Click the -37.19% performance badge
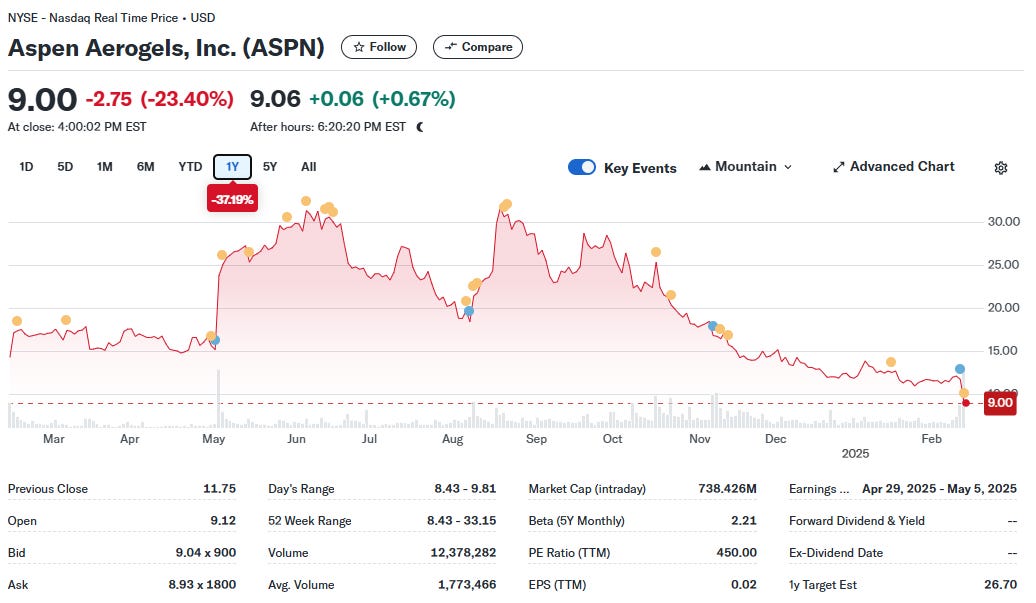1036x603 pixels. (x=232, y=199)
